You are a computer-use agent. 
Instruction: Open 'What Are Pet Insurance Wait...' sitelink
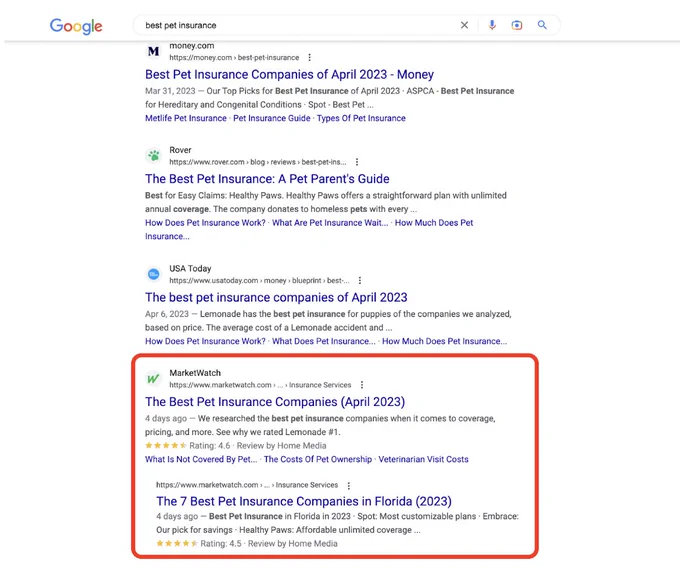[x=330, y=223]
